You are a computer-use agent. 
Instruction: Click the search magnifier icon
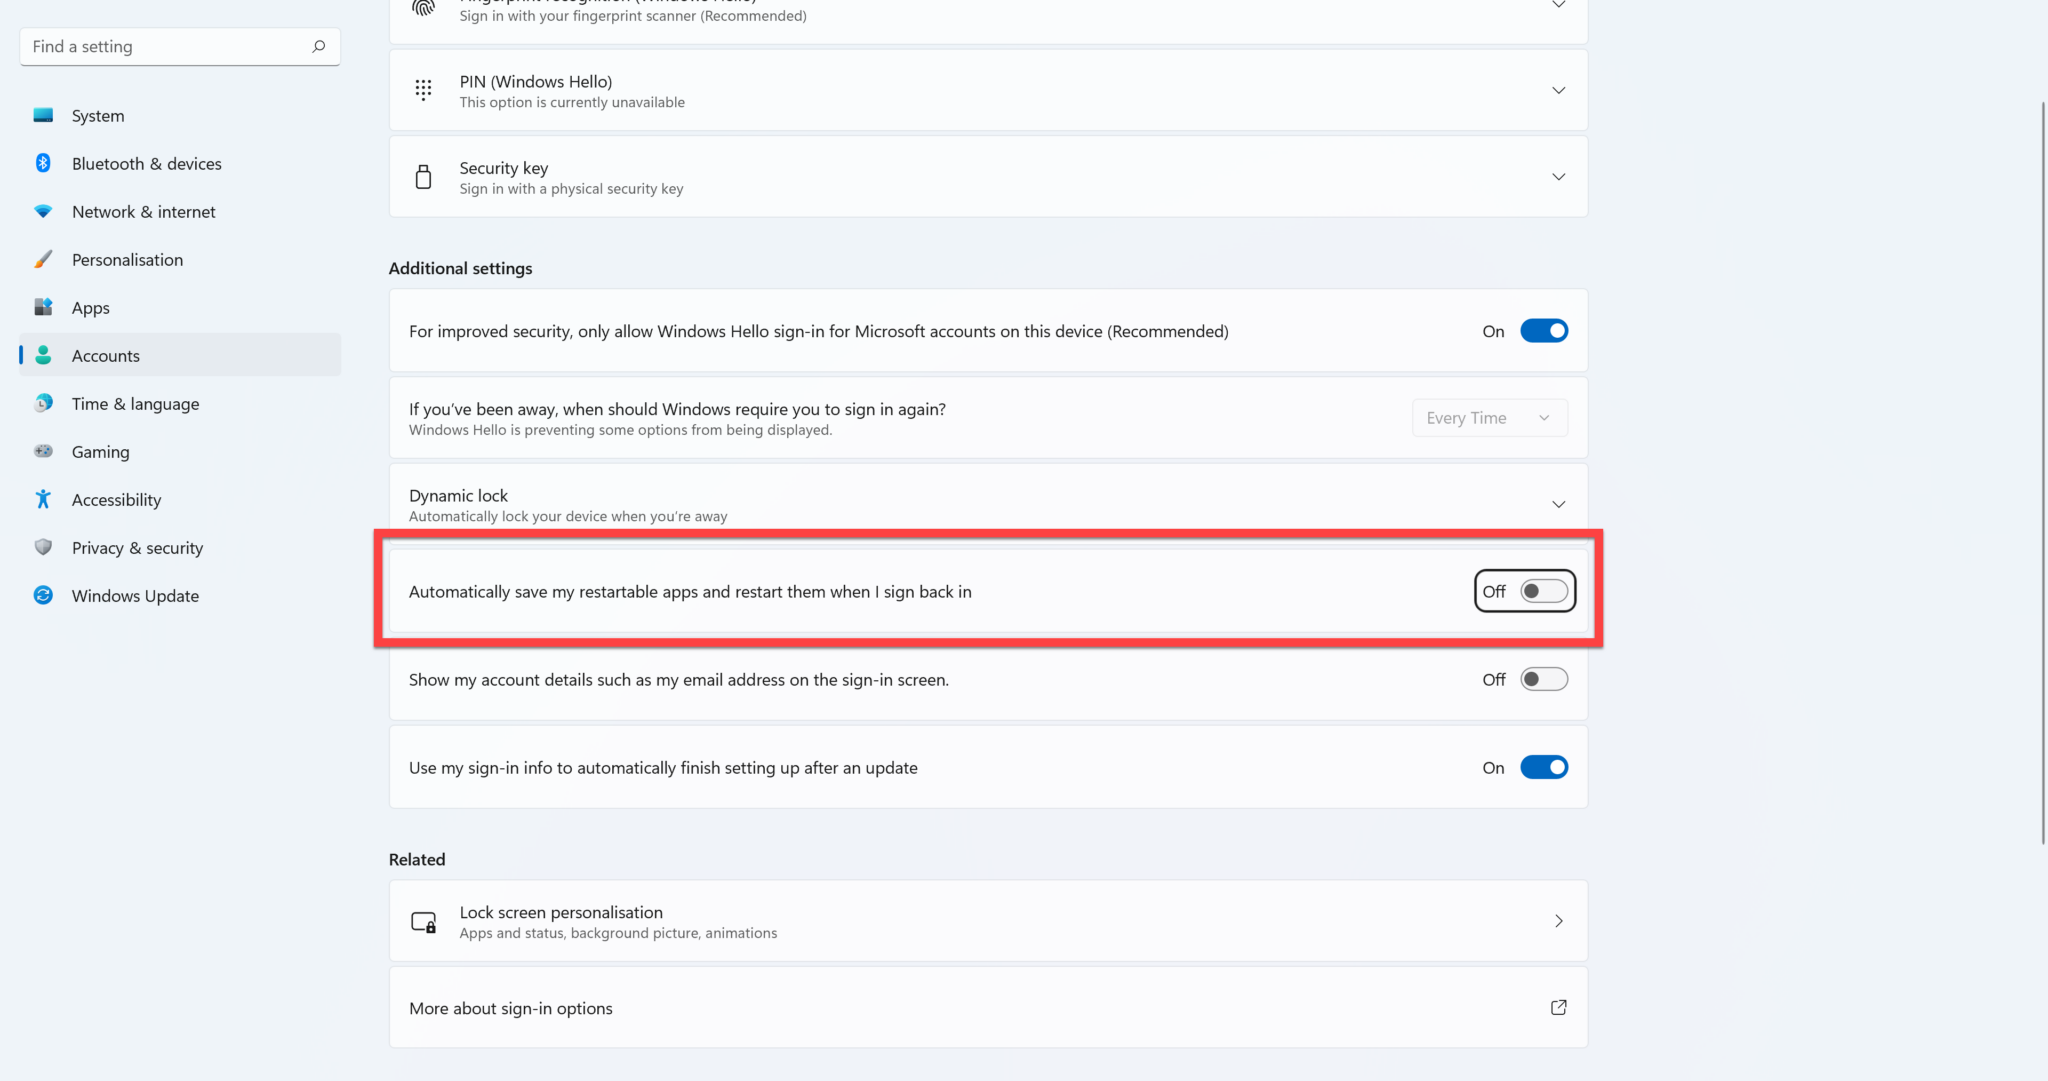coord(319,46)
